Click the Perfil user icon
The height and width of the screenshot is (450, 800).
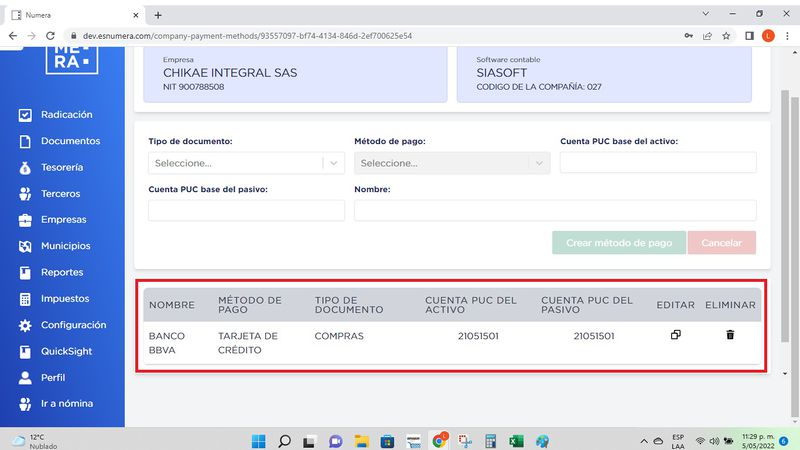tap(25, 378)
